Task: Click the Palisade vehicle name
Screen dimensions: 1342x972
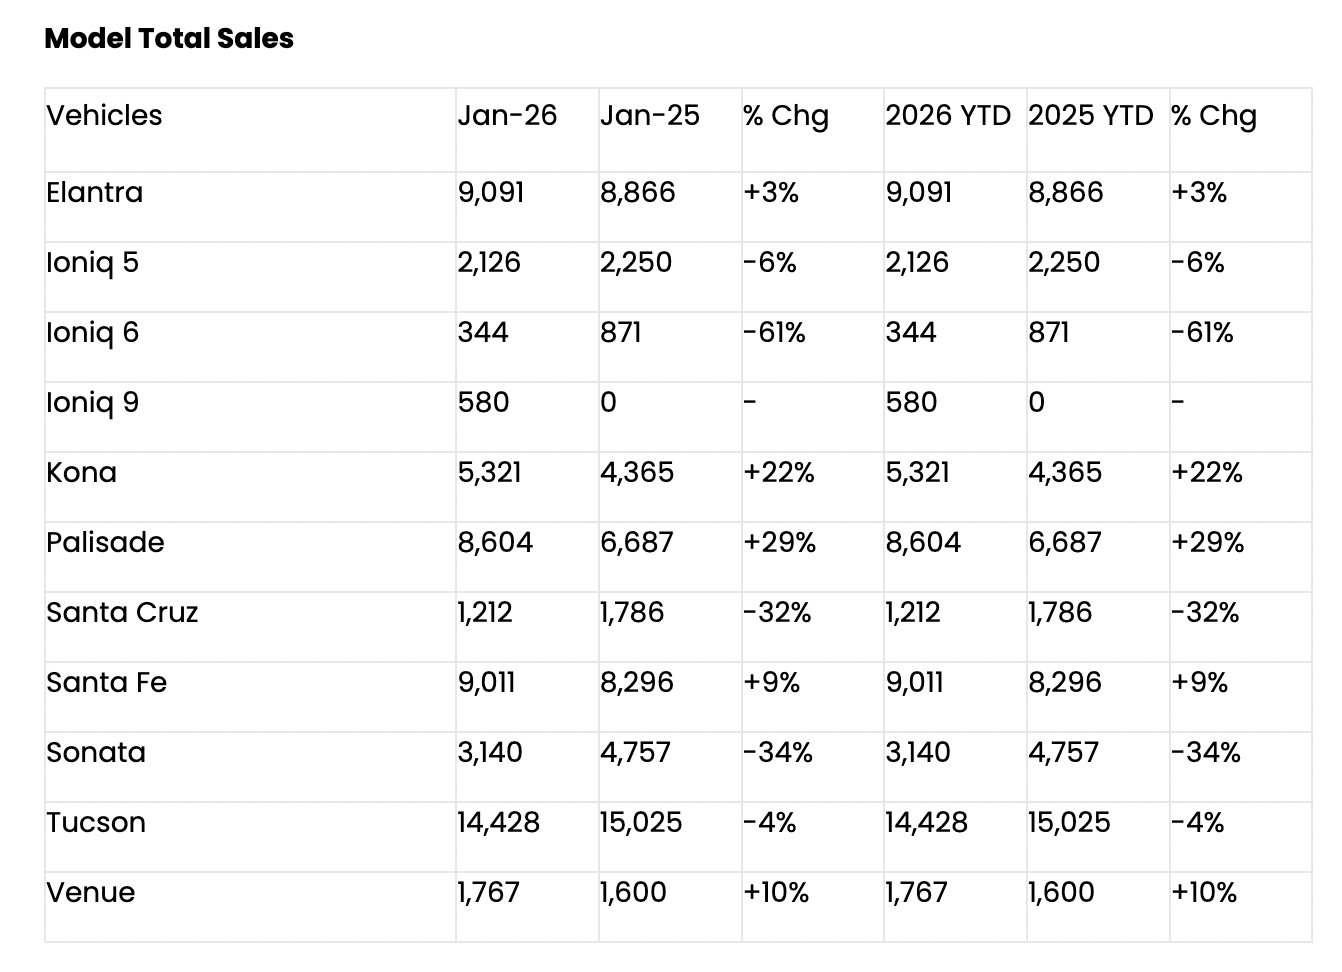Action: (105, 543)
